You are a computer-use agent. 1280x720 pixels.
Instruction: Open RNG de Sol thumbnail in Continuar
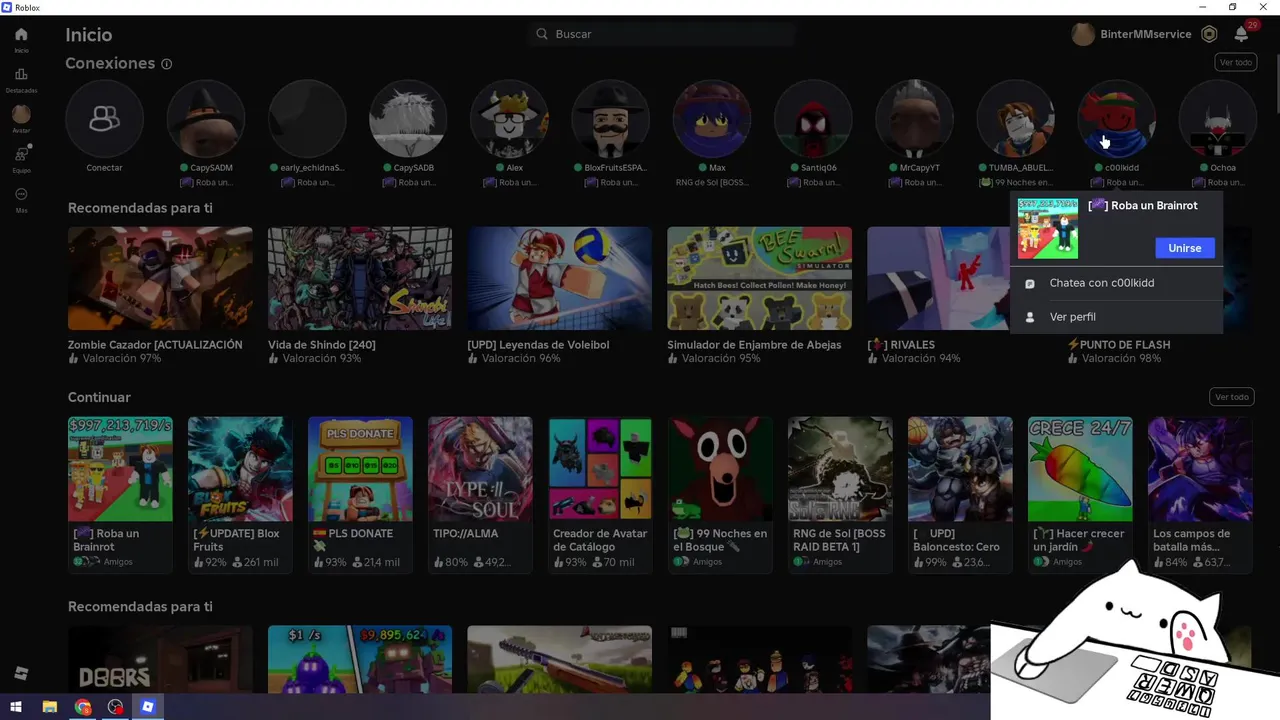840,469
